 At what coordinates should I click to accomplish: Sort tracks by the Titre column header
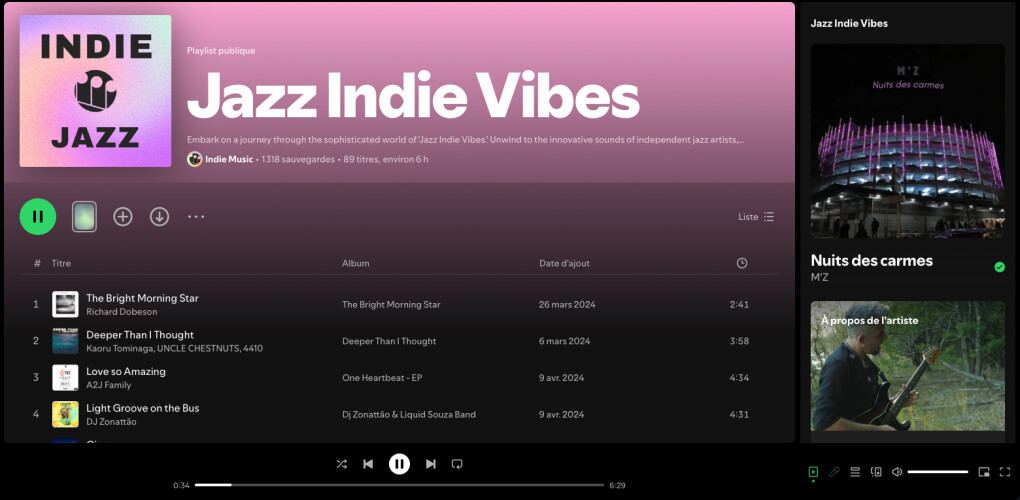click(61, 263)
